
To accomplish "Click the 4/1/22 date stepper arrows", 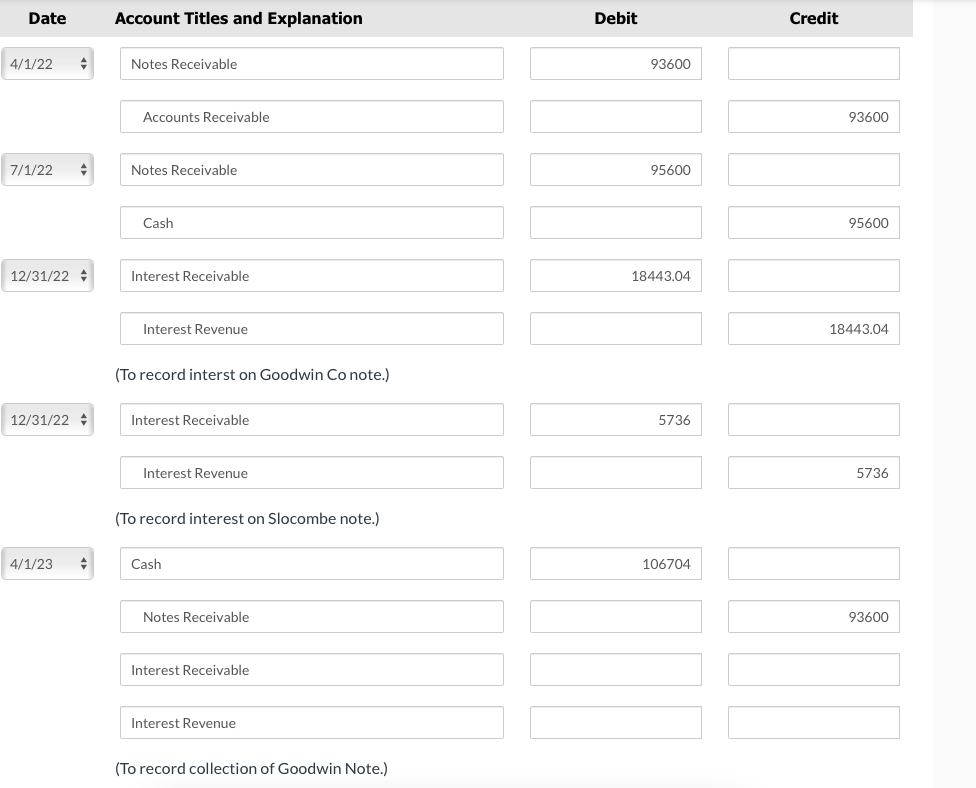I will point(82,63).
